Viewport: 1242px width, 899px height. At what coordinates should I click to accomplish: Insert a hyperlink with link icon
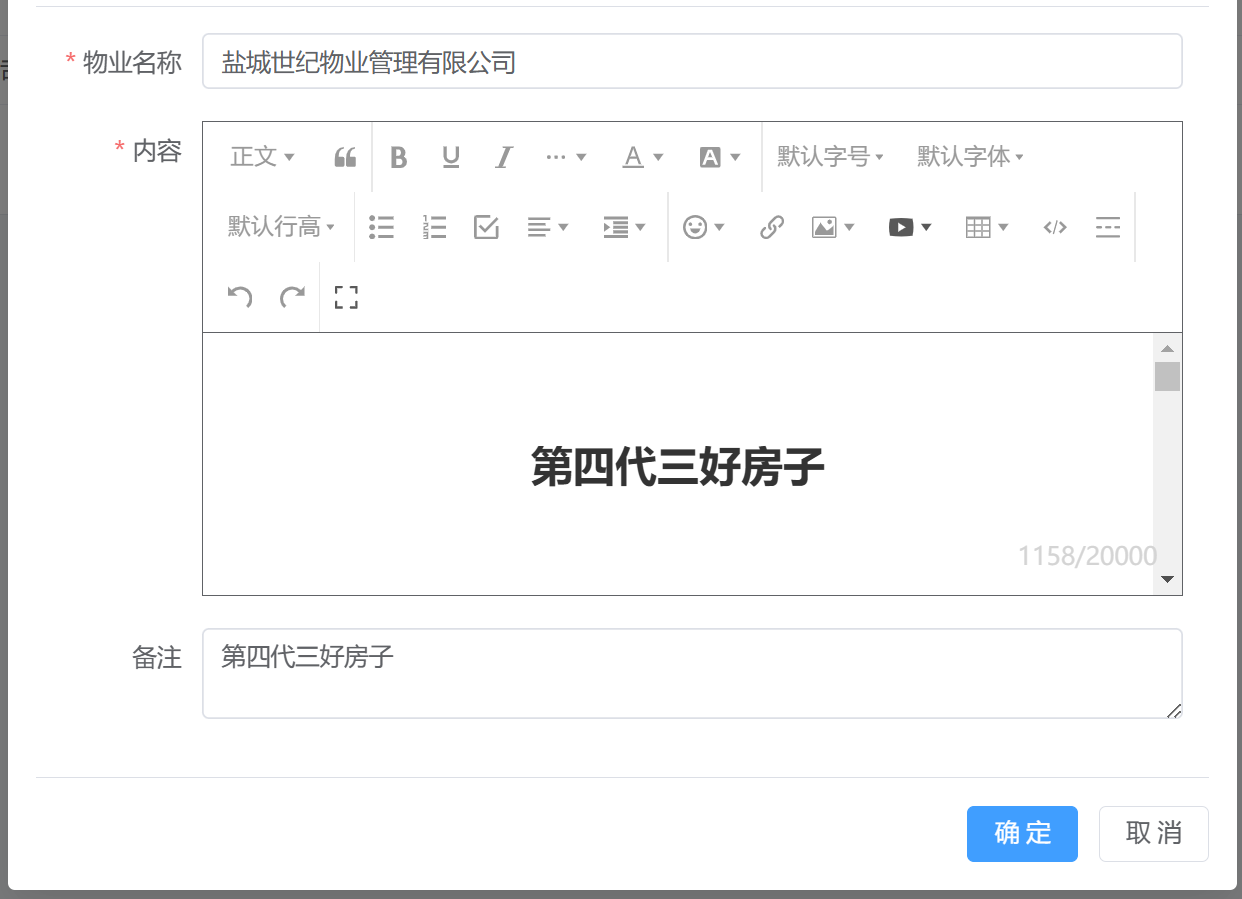pyautogui.click(x=771, y=227)
